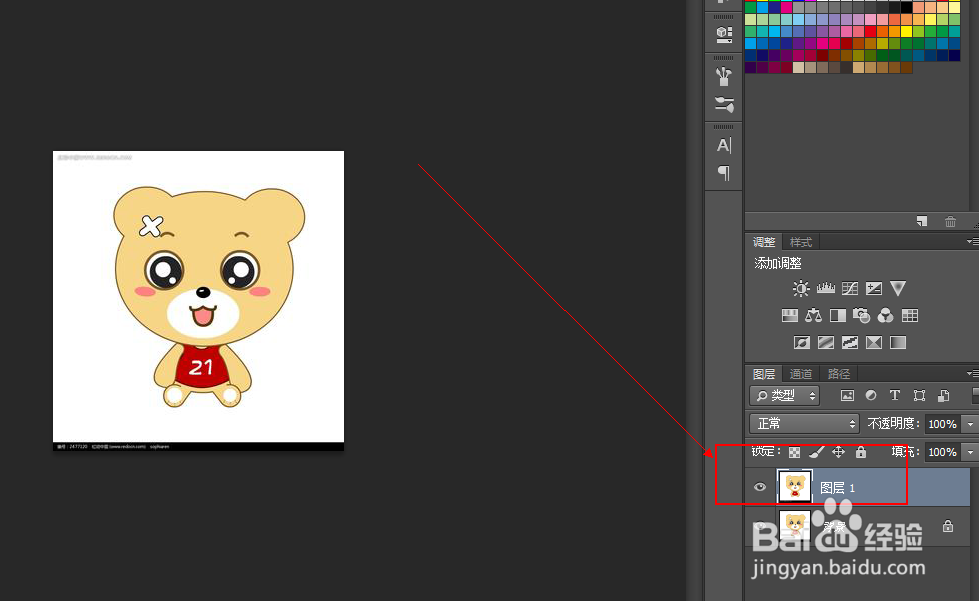Toggle pixel layer filter in Layers panel
The height and width of the screenshot is (601, 979).
click(847, 395)
